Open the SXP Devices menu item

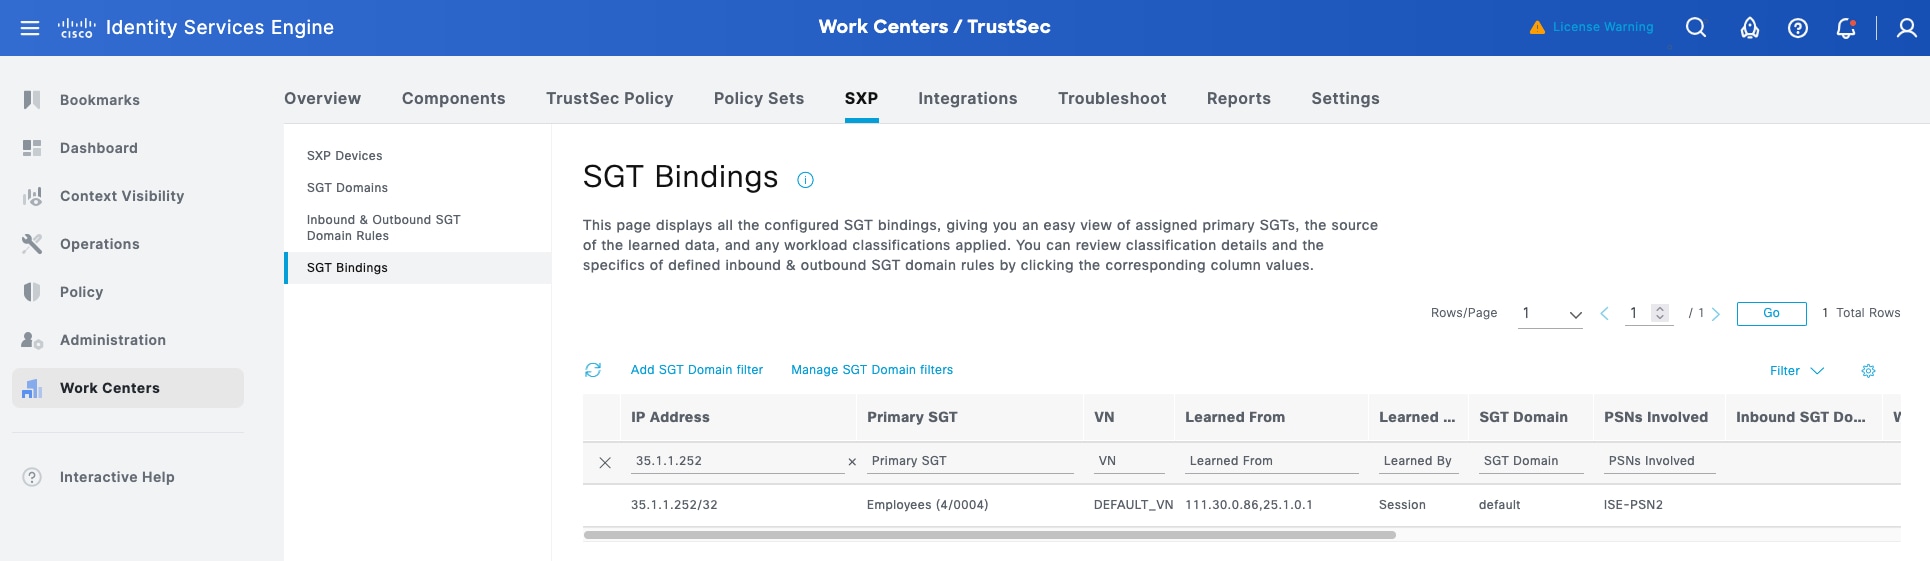point(344,156)
